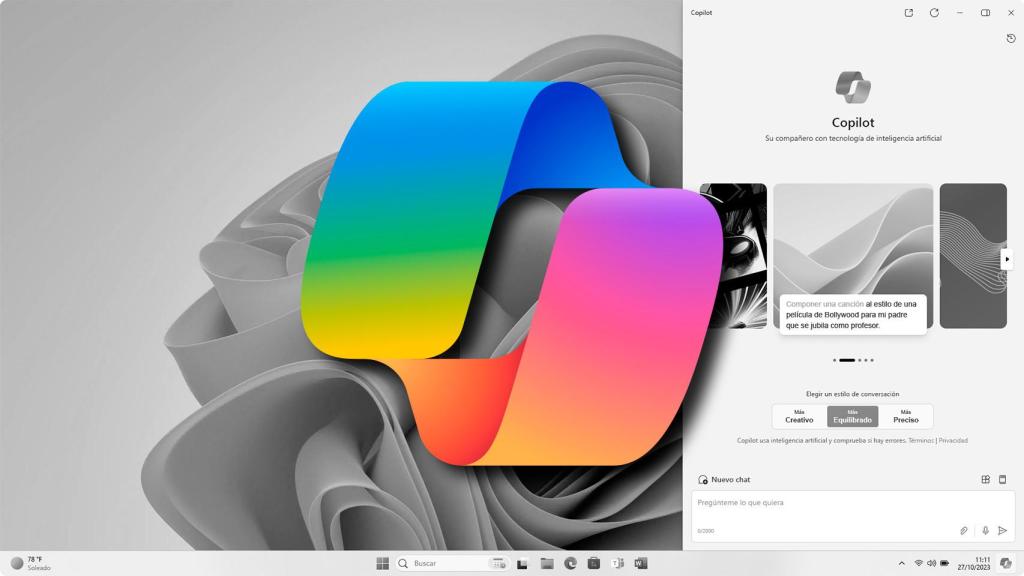Open the notebook icon next to plugins
Image resolution: width=1024 pixels, height=576 pixels.
(1002, 479)
